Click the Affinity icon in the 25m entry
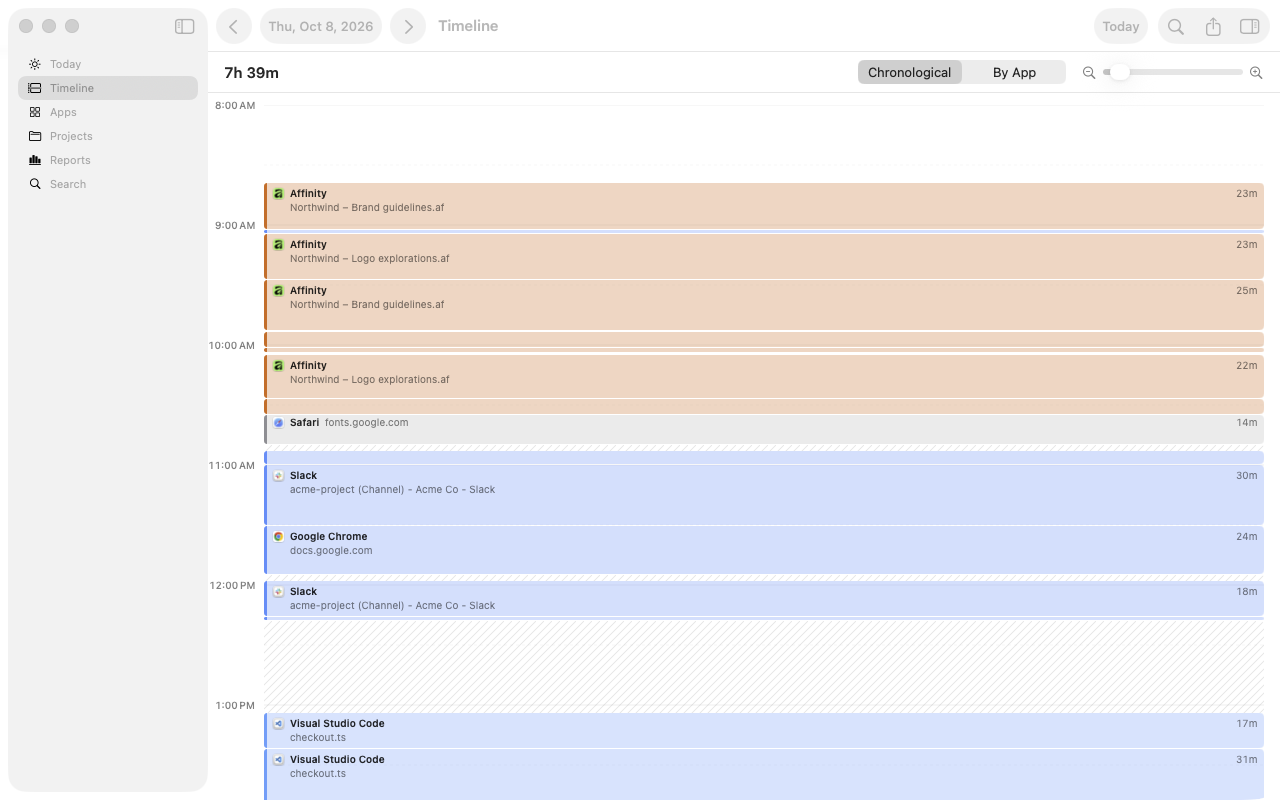The width and height of the screenshot is (1280, 800). [279, 291]
